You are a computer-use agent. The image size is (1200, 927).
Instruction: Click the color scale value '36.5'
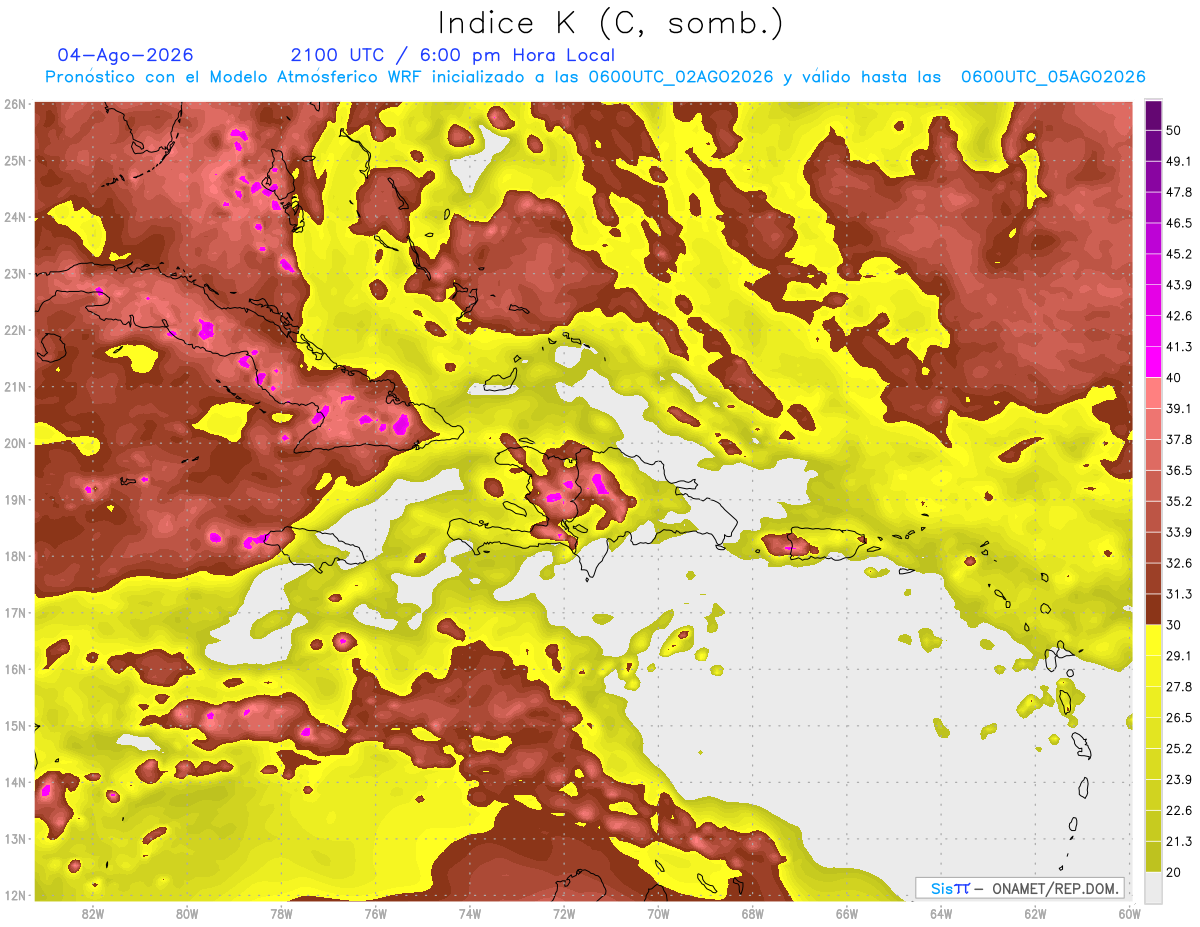point(1180,470)
